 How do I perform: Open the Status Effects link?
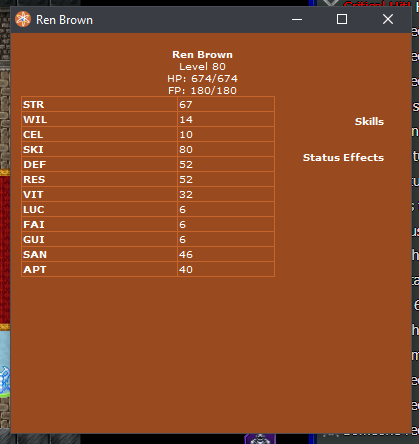pyautogui.click(x=343, y=157)
